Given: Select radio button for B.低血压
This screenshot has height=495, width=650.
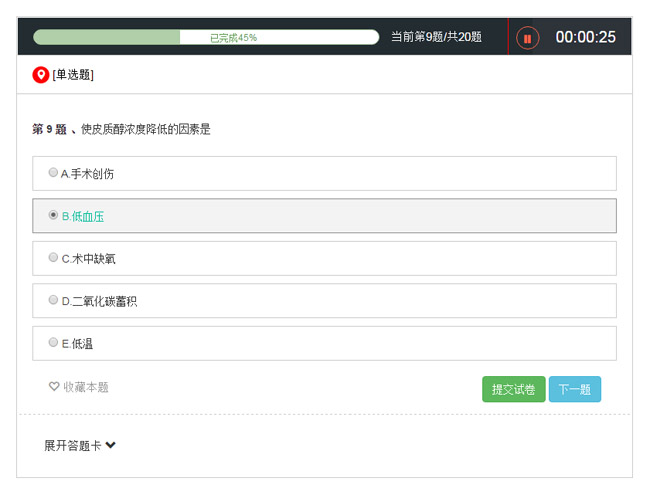Looking at the screenshot, I should point(53,215).
